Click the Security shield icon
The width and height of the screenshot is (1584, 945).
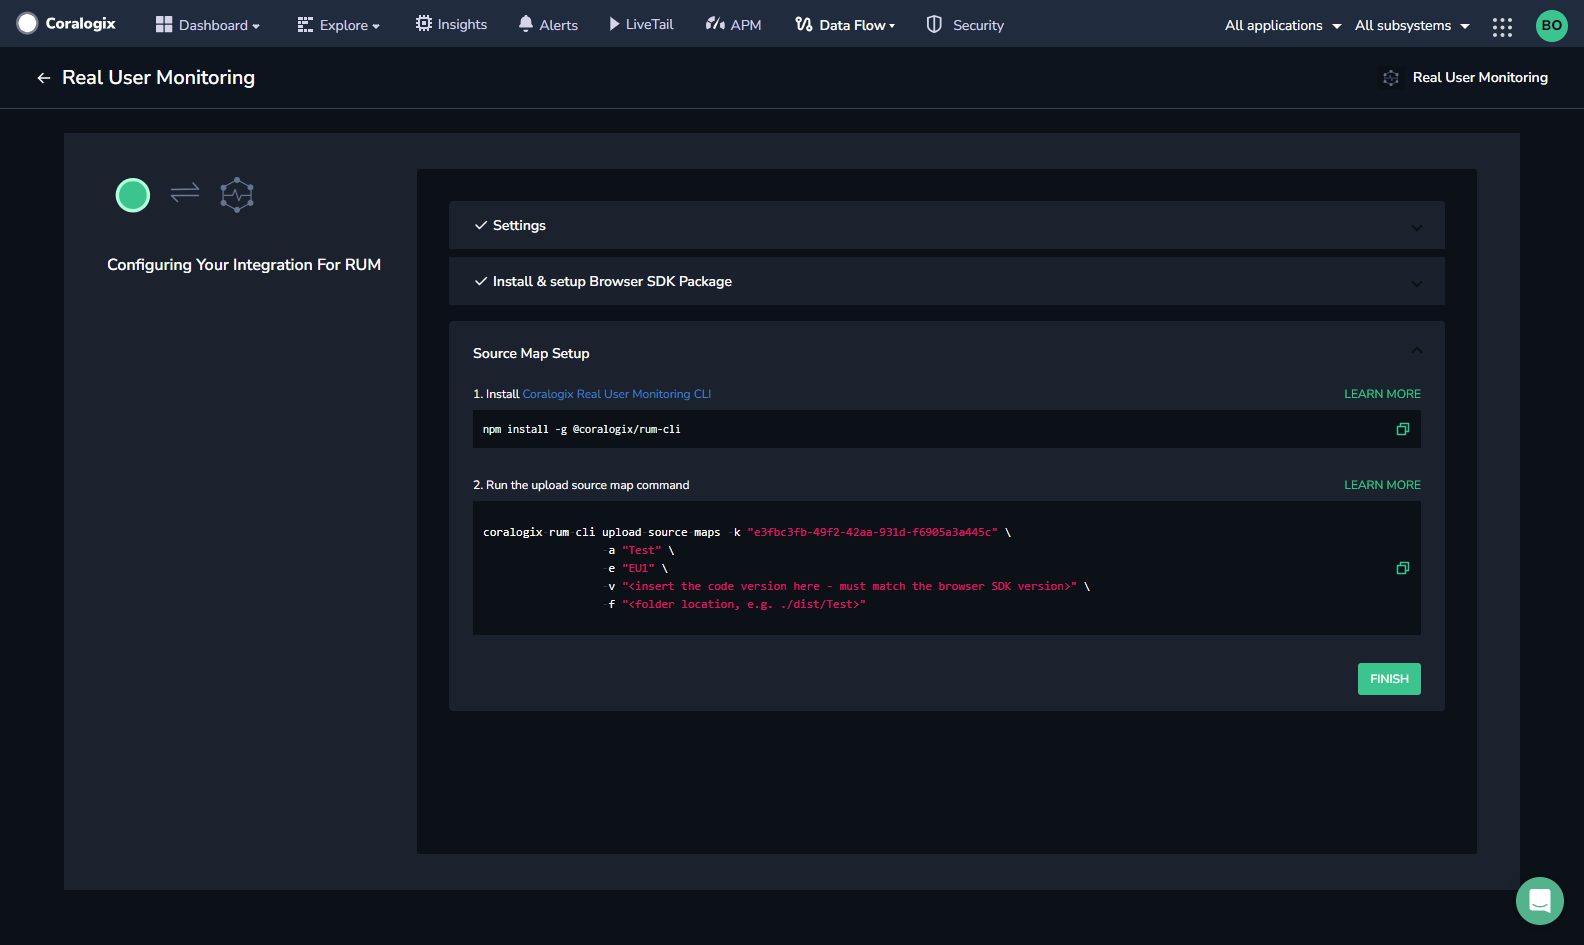pyautogui.click(x=934, y=24)
